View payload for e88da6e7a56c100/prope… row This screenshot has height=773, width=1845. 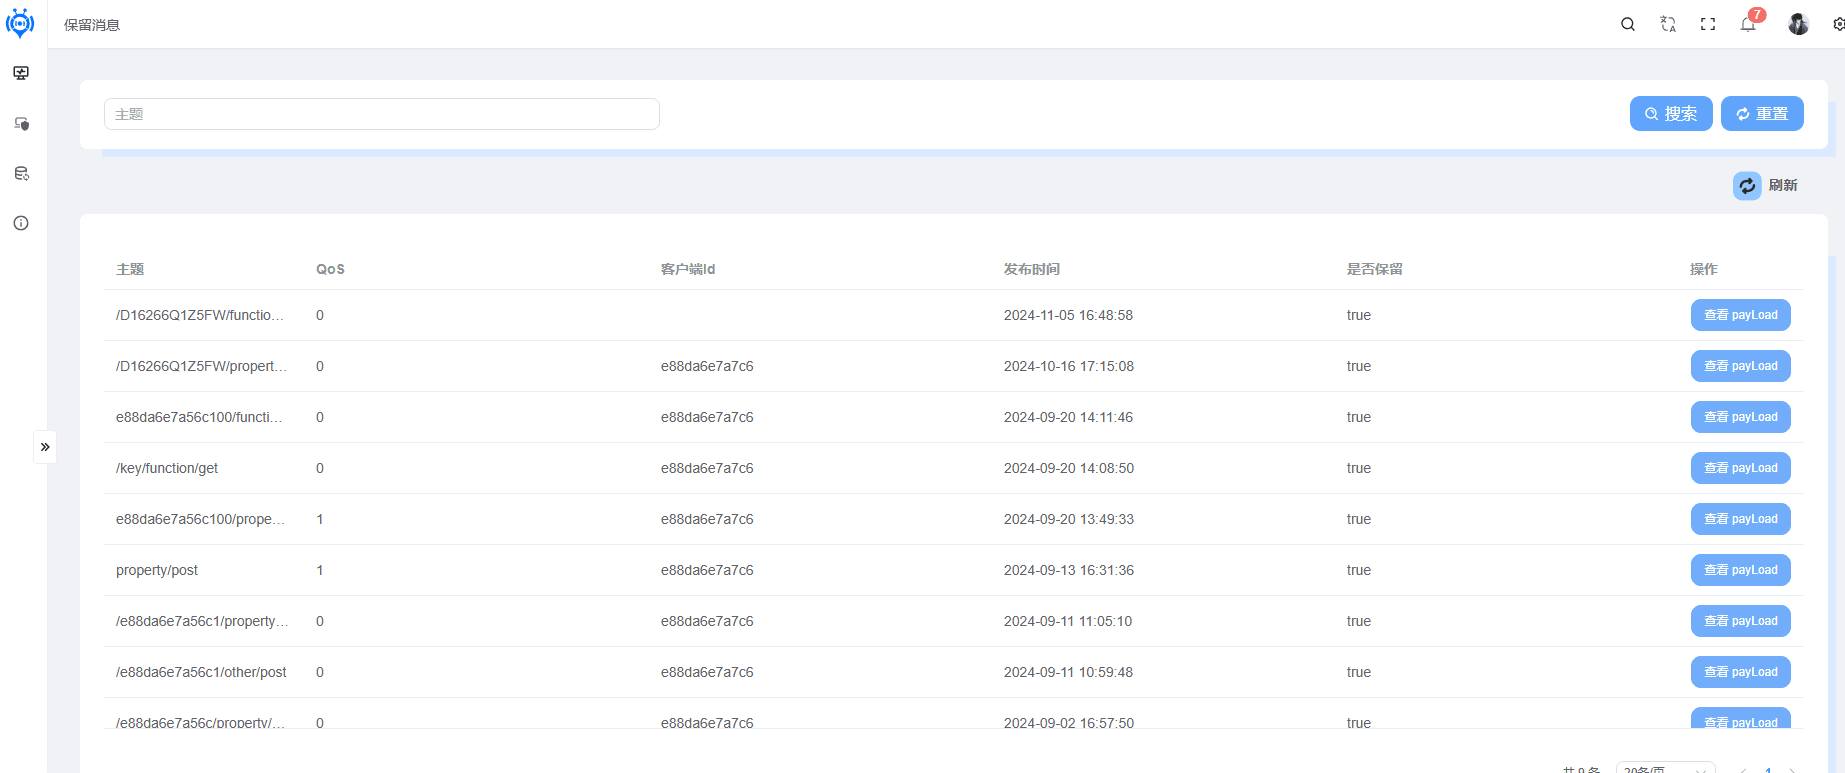click(1740, 519)
